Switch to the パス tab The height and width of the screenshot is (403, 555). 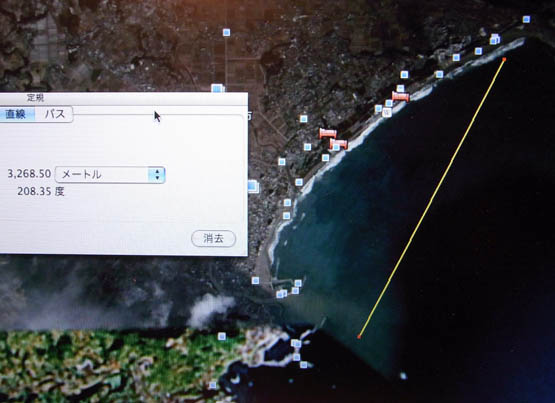click(55, 114)
